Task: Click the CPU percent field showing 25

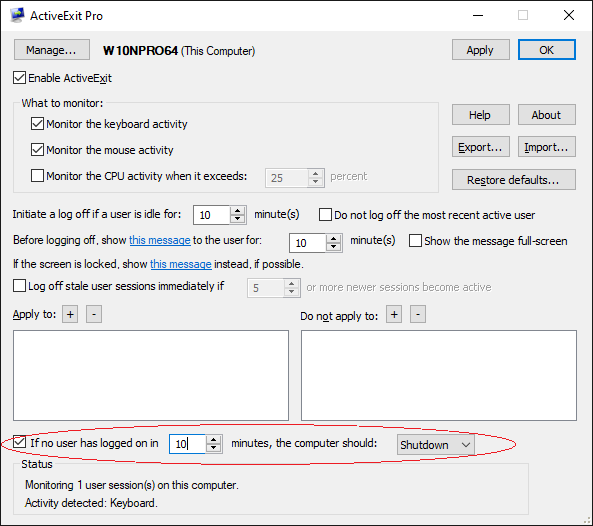Action: coord(287,178)
